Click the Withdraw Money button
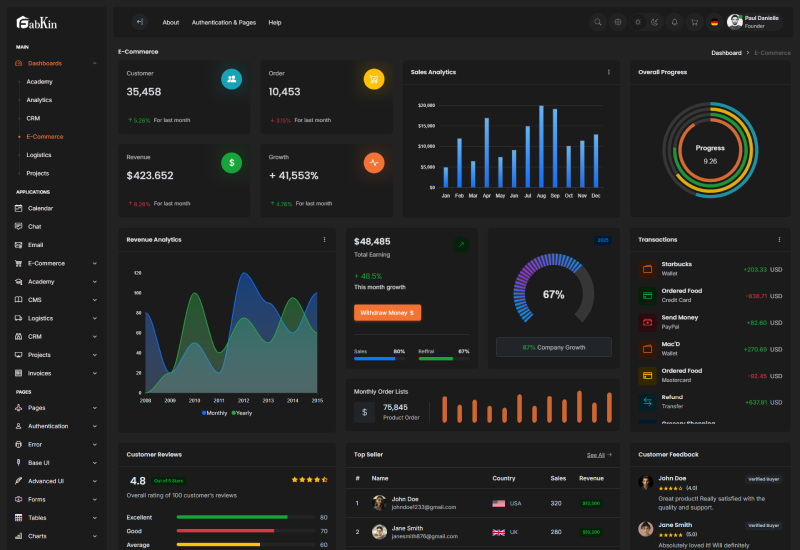The height and width of the screenshot is (550, 800). 387,313
